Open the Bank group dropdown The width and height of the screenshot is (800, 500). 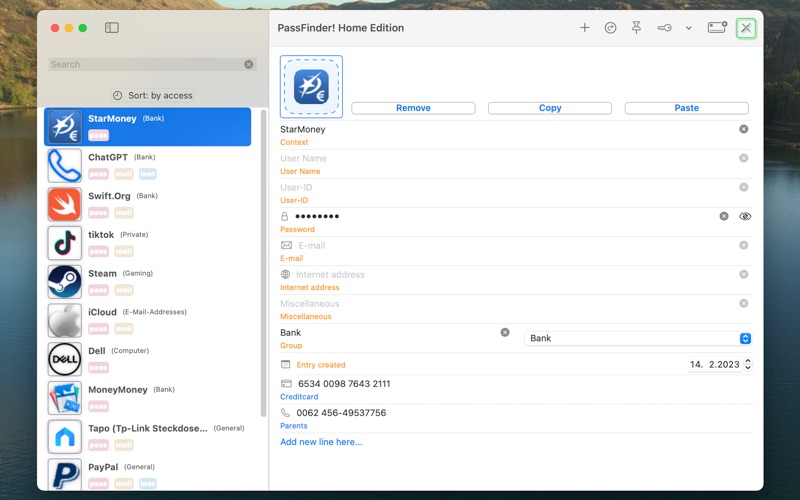coord(638,338)
